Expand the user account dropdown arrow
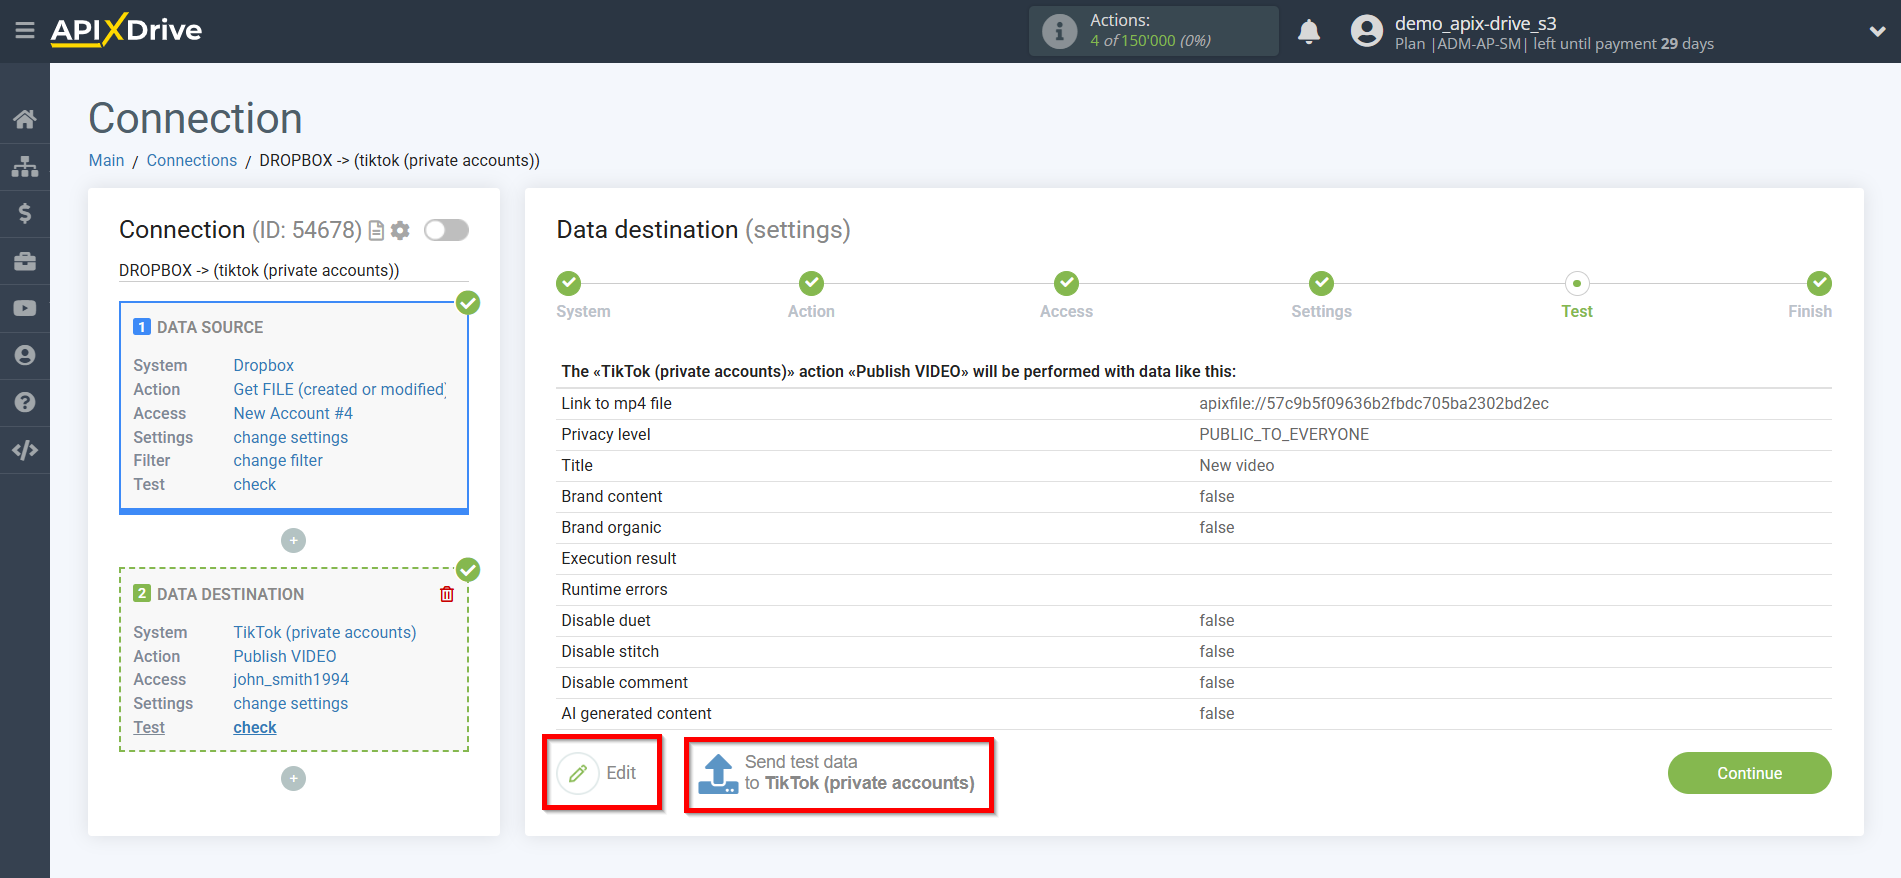 [x=1877, y=31]
